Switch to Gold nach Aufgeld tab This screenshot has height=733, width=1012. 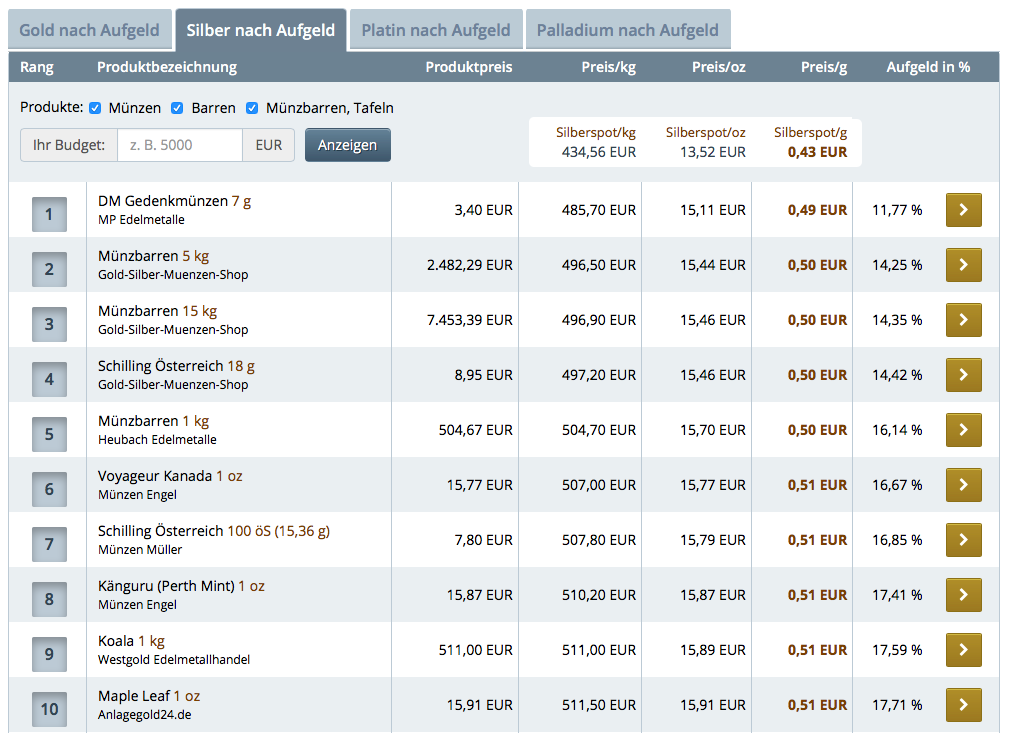90,30
